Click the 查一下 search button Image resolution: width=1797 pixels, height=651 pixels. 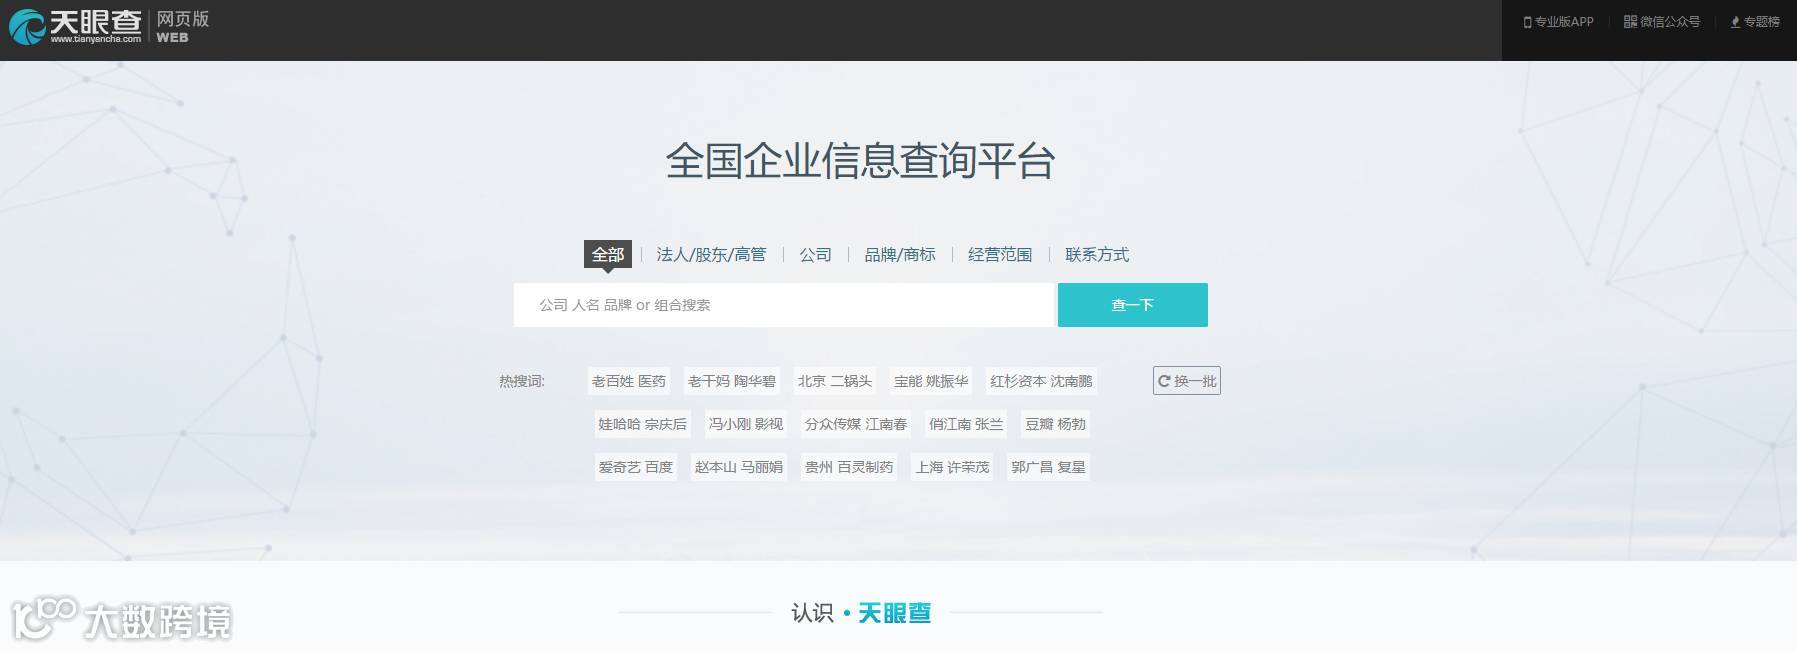1133,305
